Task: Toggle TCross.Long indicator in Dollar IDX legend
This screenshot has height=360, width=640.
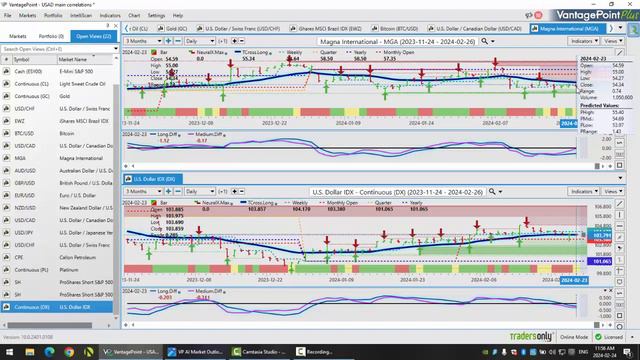Action: coord(259,202)
